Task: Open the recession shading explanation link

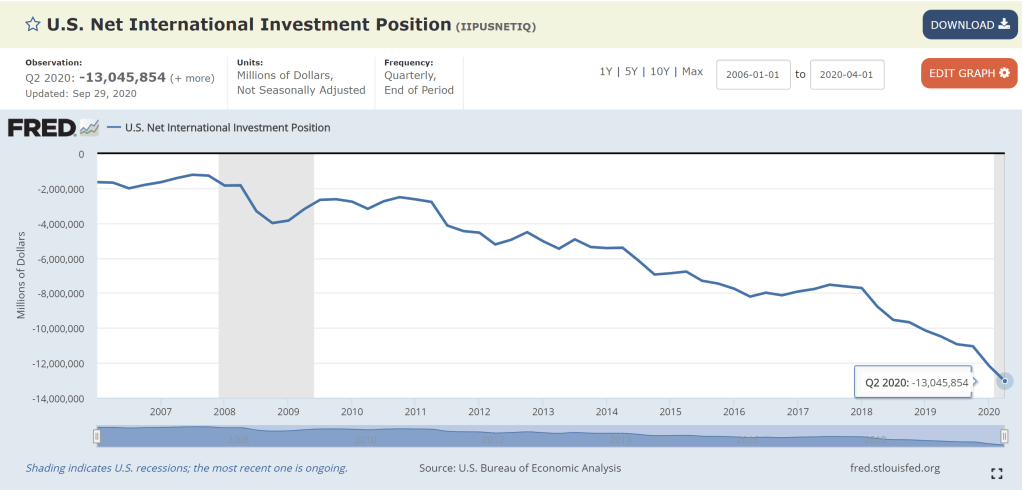Action: pos(186,468)
